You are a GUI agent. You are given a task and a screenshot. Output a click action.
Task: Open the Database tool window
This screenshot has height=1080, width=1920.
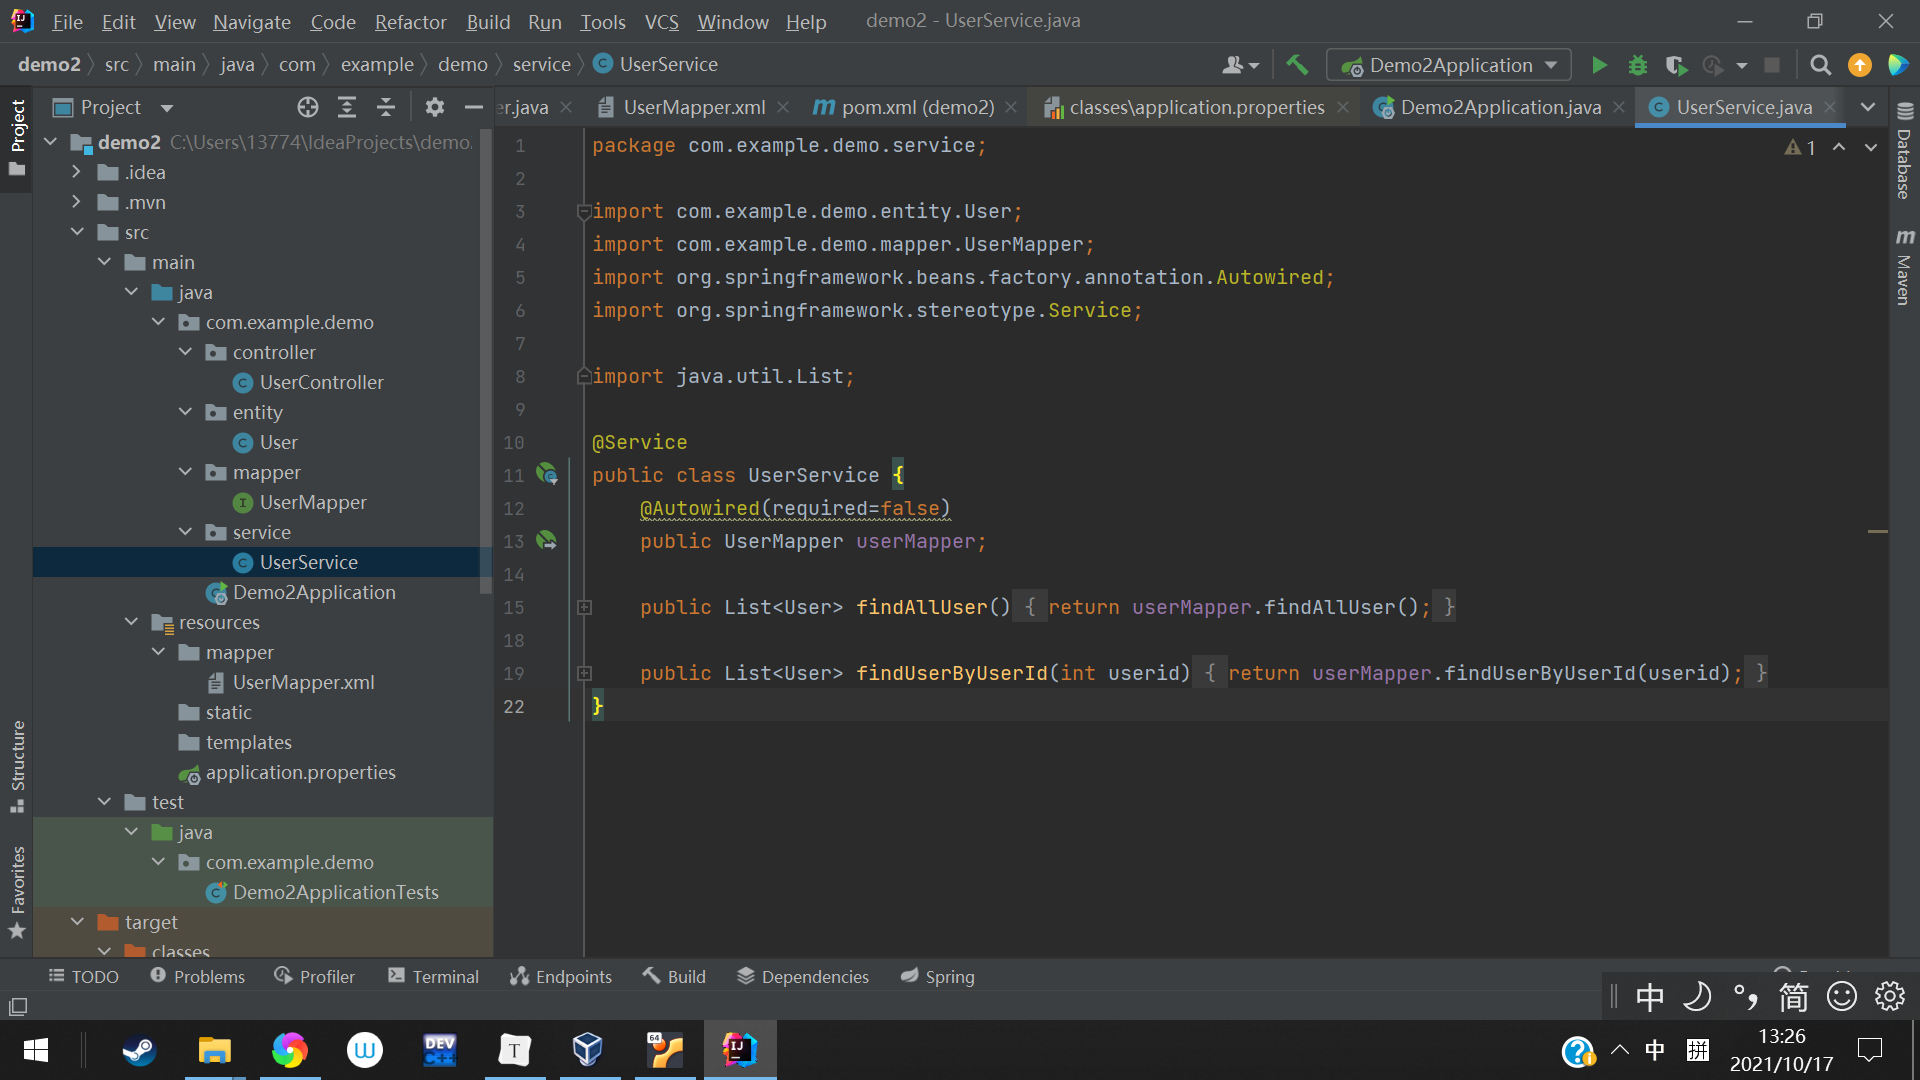coord(1904,150)
